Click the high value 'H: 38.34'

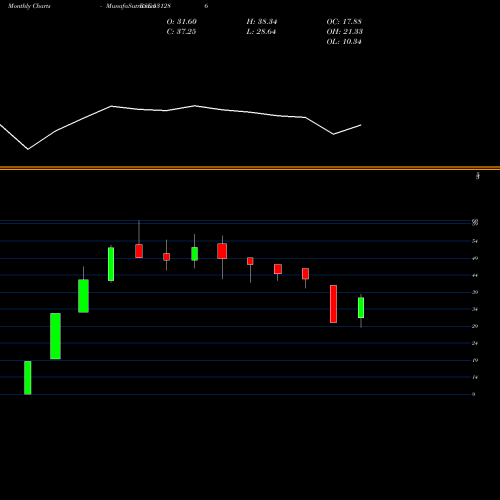262,22
